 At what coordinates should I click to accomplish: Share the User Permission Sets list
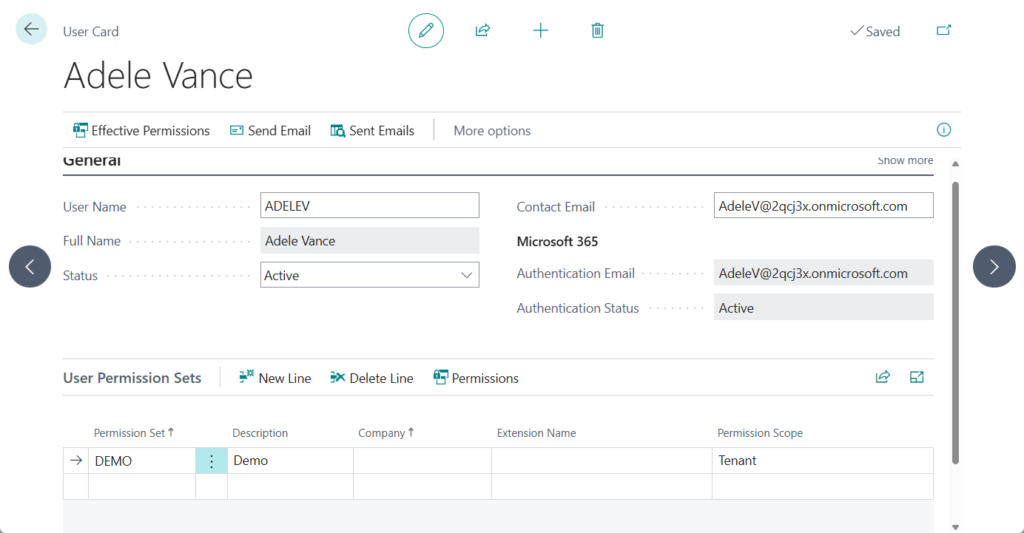pos(882,377)
